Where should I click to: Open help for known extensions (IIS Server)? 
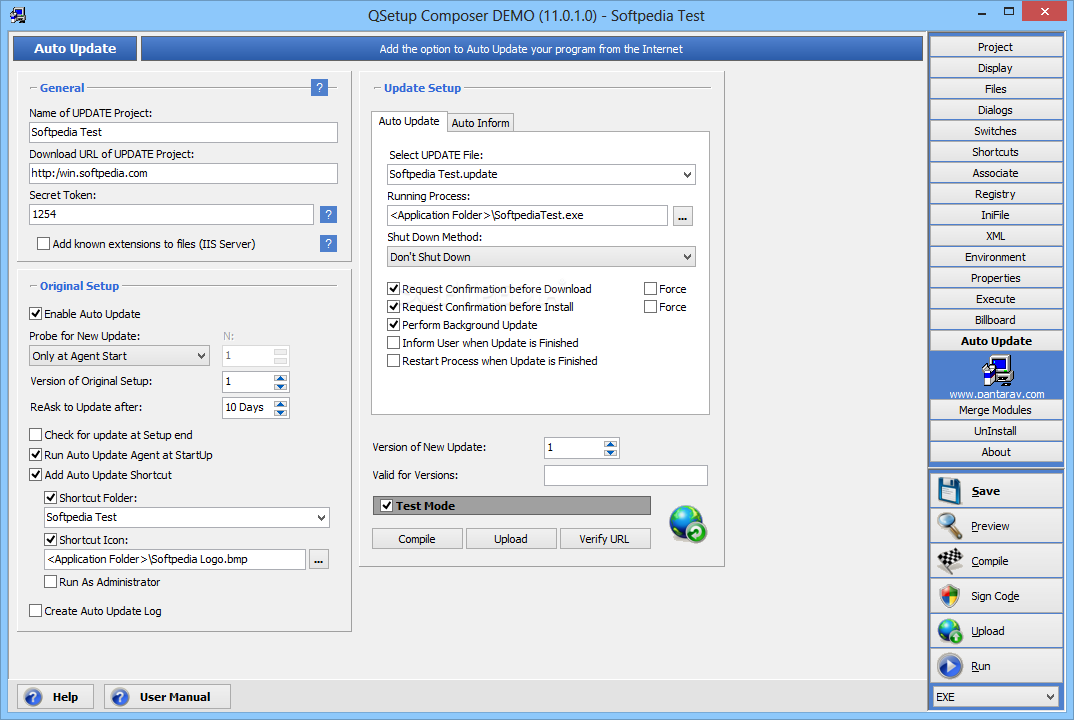pos(329,243)
